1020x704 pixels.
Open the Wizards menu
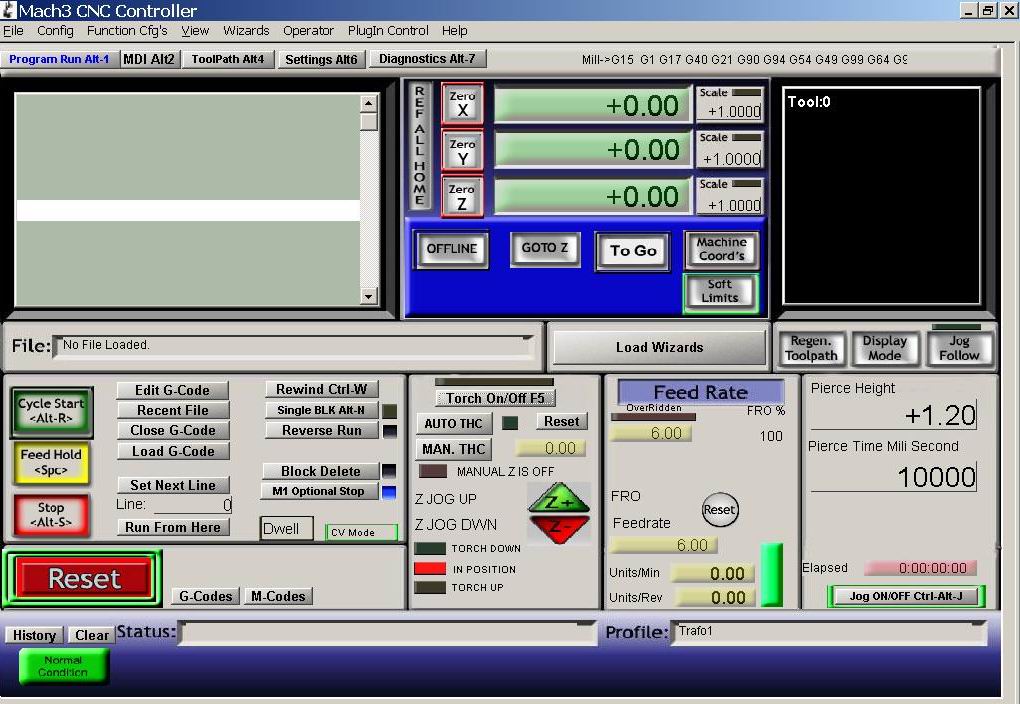coord(246,31)
